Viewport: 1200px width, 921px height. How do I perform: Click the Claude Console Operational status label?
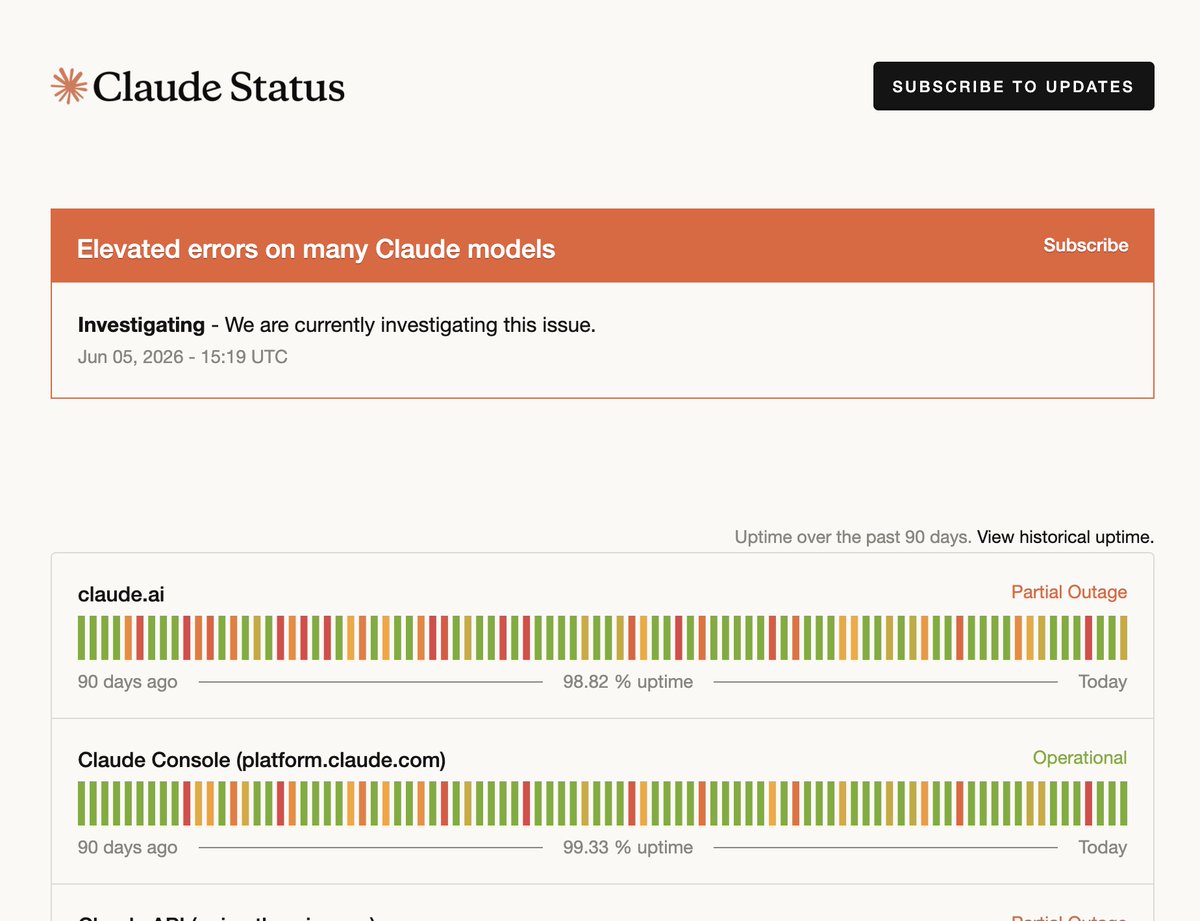(1080, 758)
